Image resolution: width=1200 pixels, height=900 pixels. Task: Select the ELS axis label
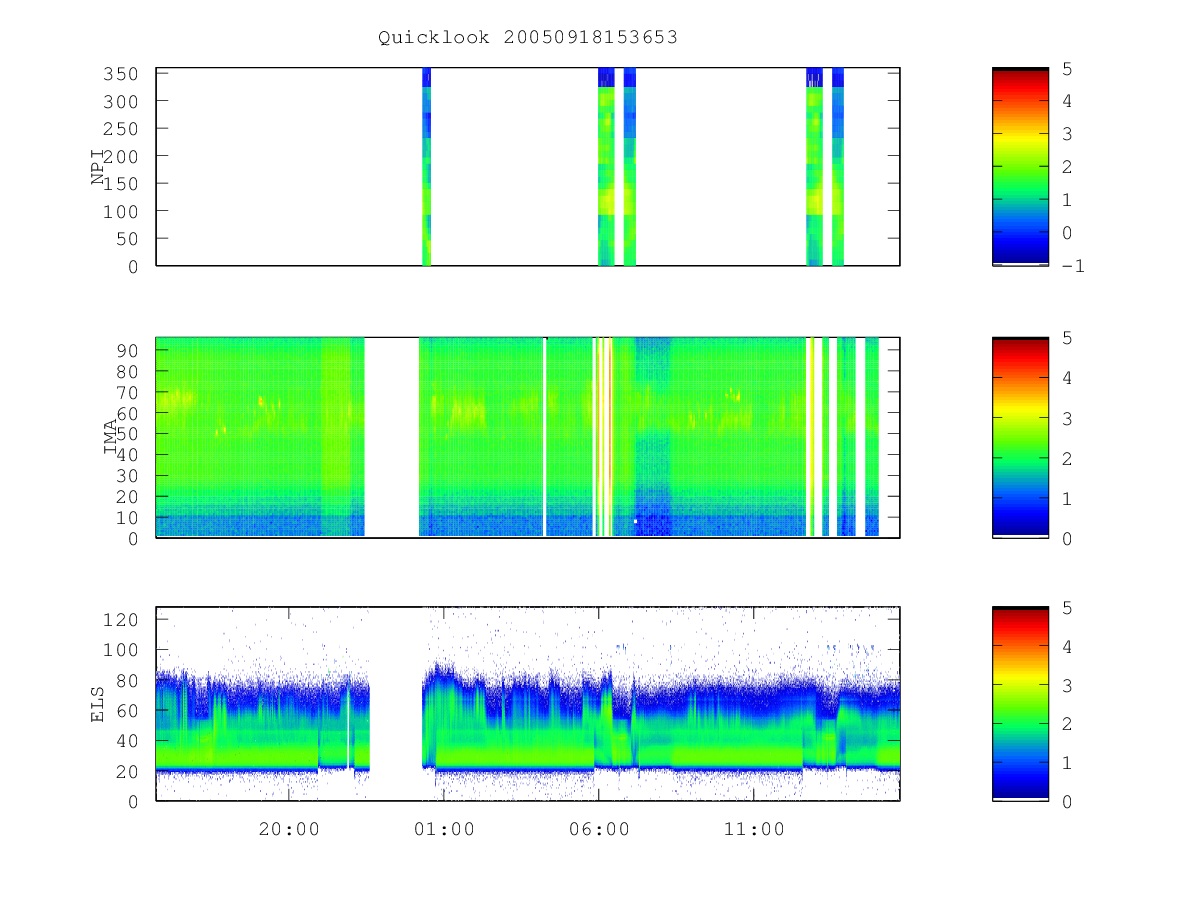click(x=99, y=704)
